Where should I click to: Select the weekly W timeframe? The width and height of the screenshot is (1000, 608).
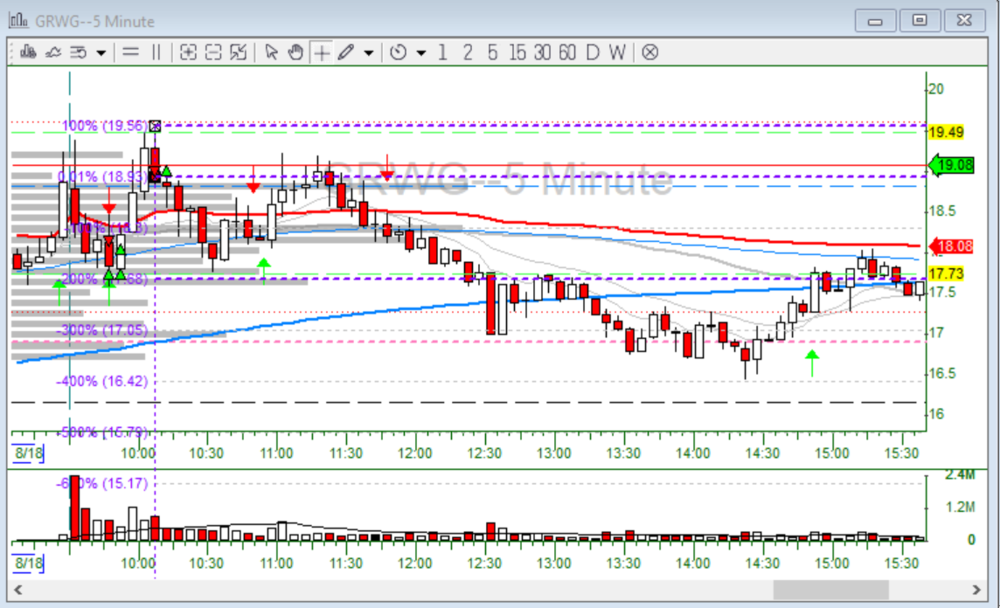click(616, 53)
